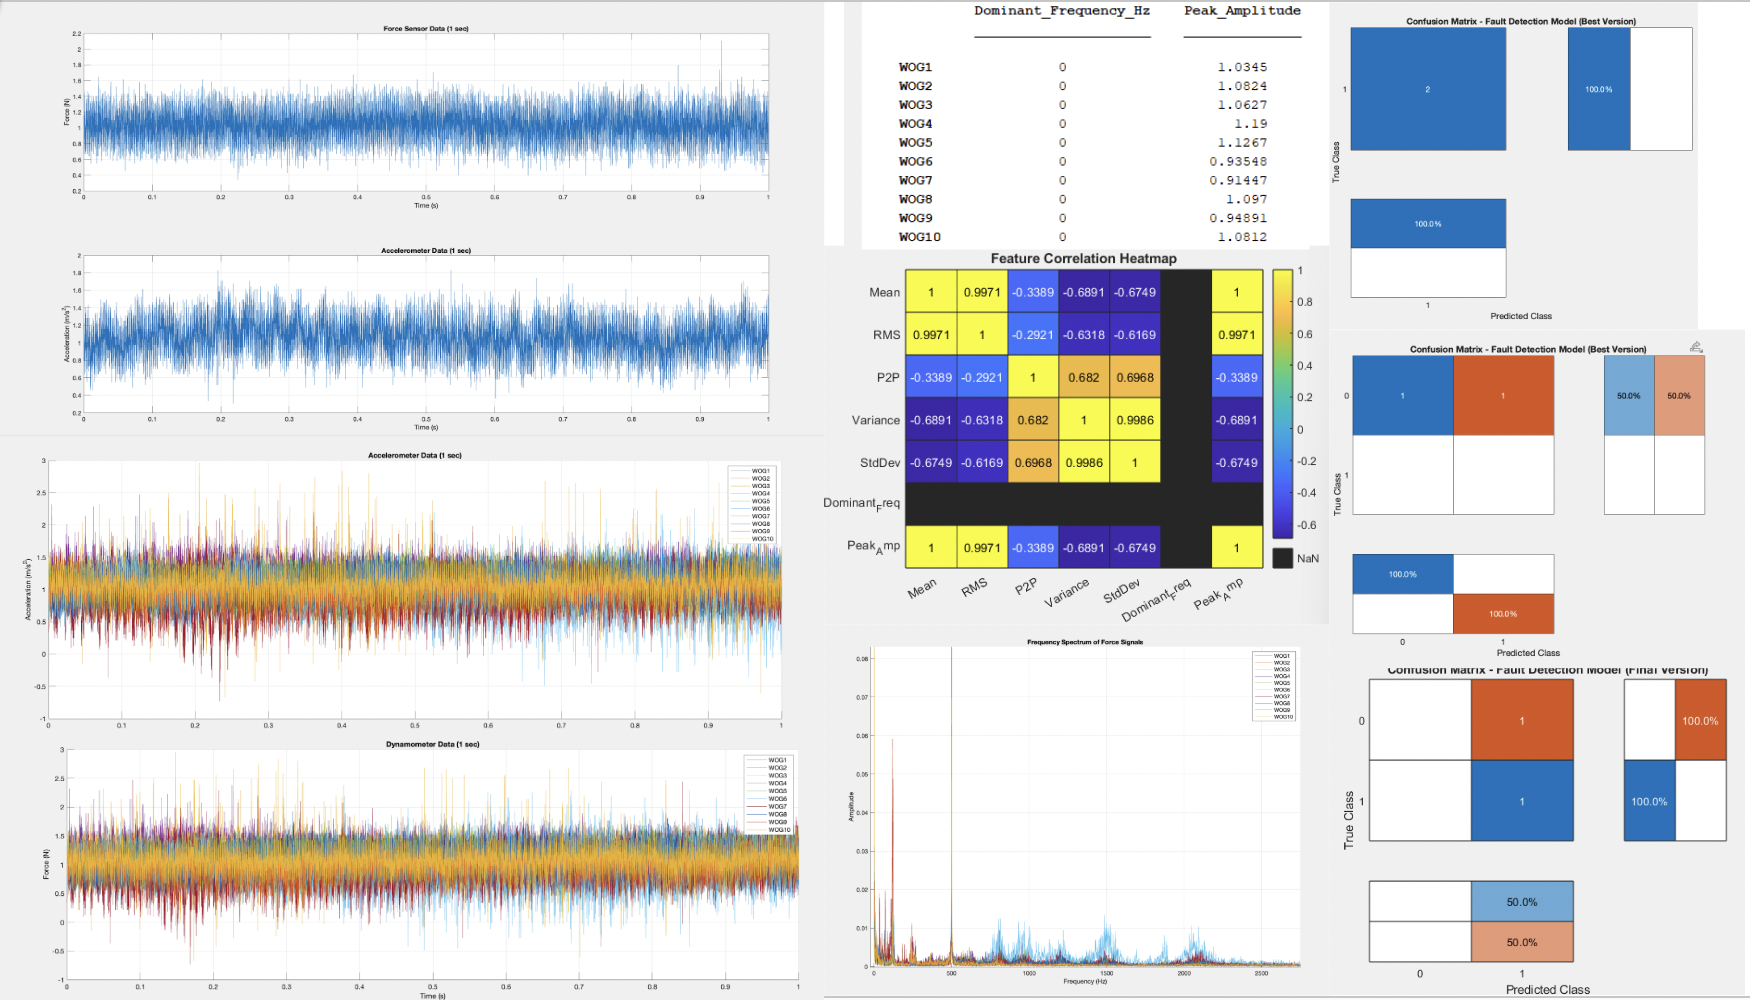
Task: Pick heatmap cell at row StdDev, column StdDev
Action: click(x=1134, y=463)
